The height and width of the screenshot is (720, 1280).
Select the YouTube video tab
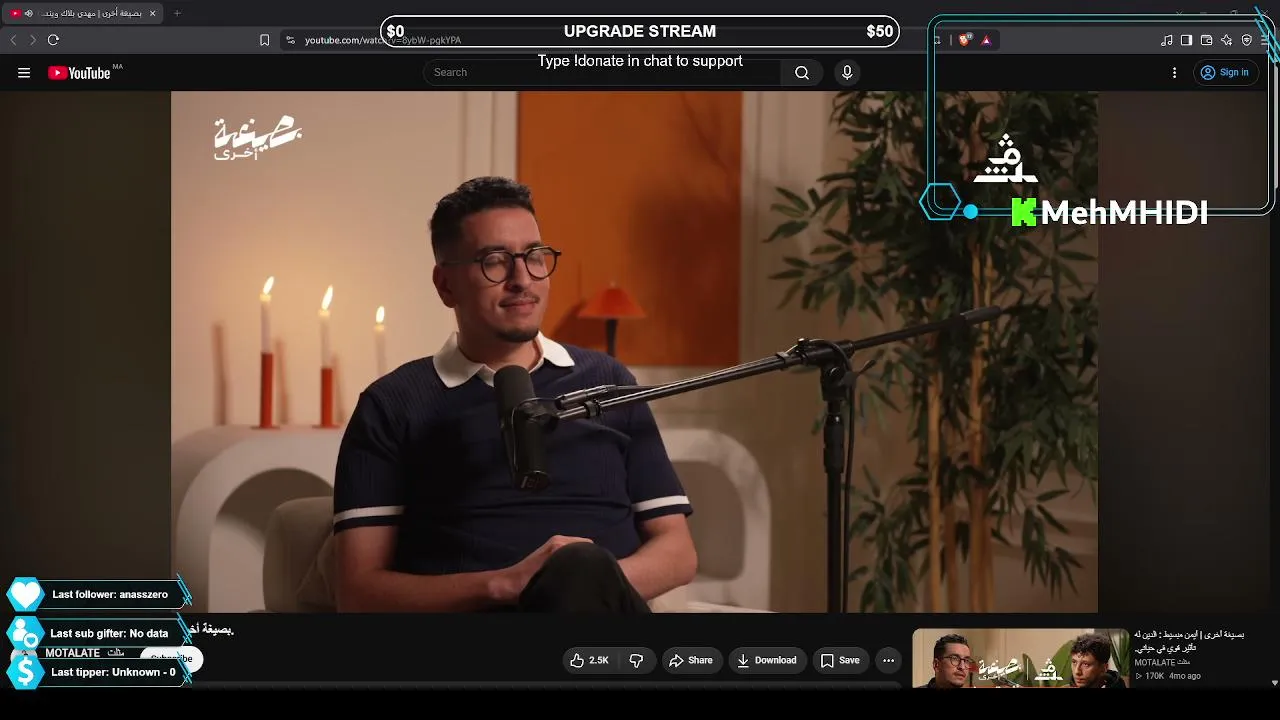click(84, 13)
